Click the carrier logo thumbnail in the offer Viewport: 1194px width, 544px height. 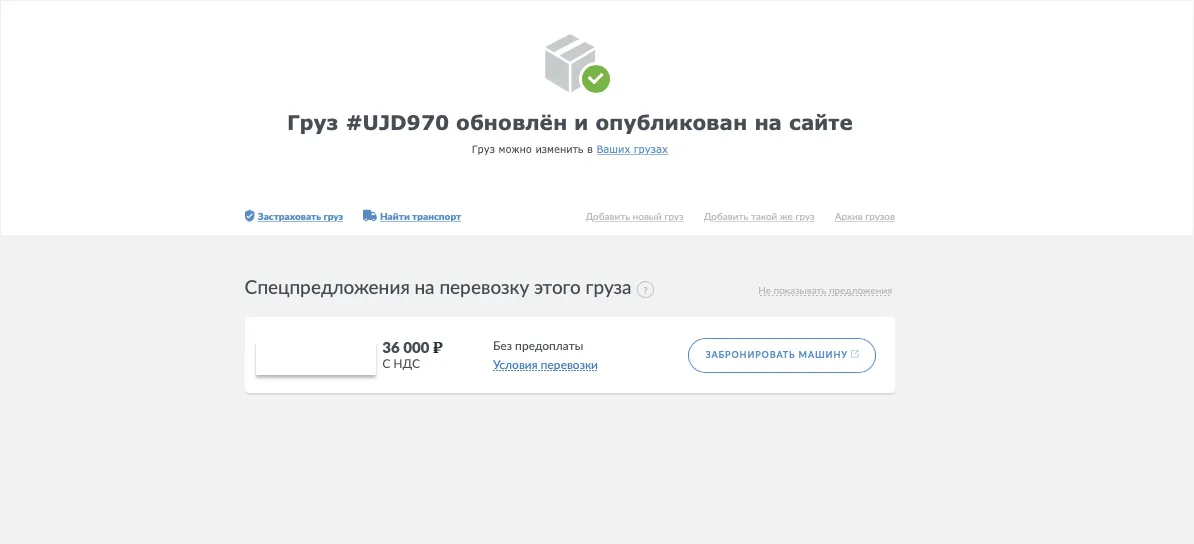(x=316, y=358)
